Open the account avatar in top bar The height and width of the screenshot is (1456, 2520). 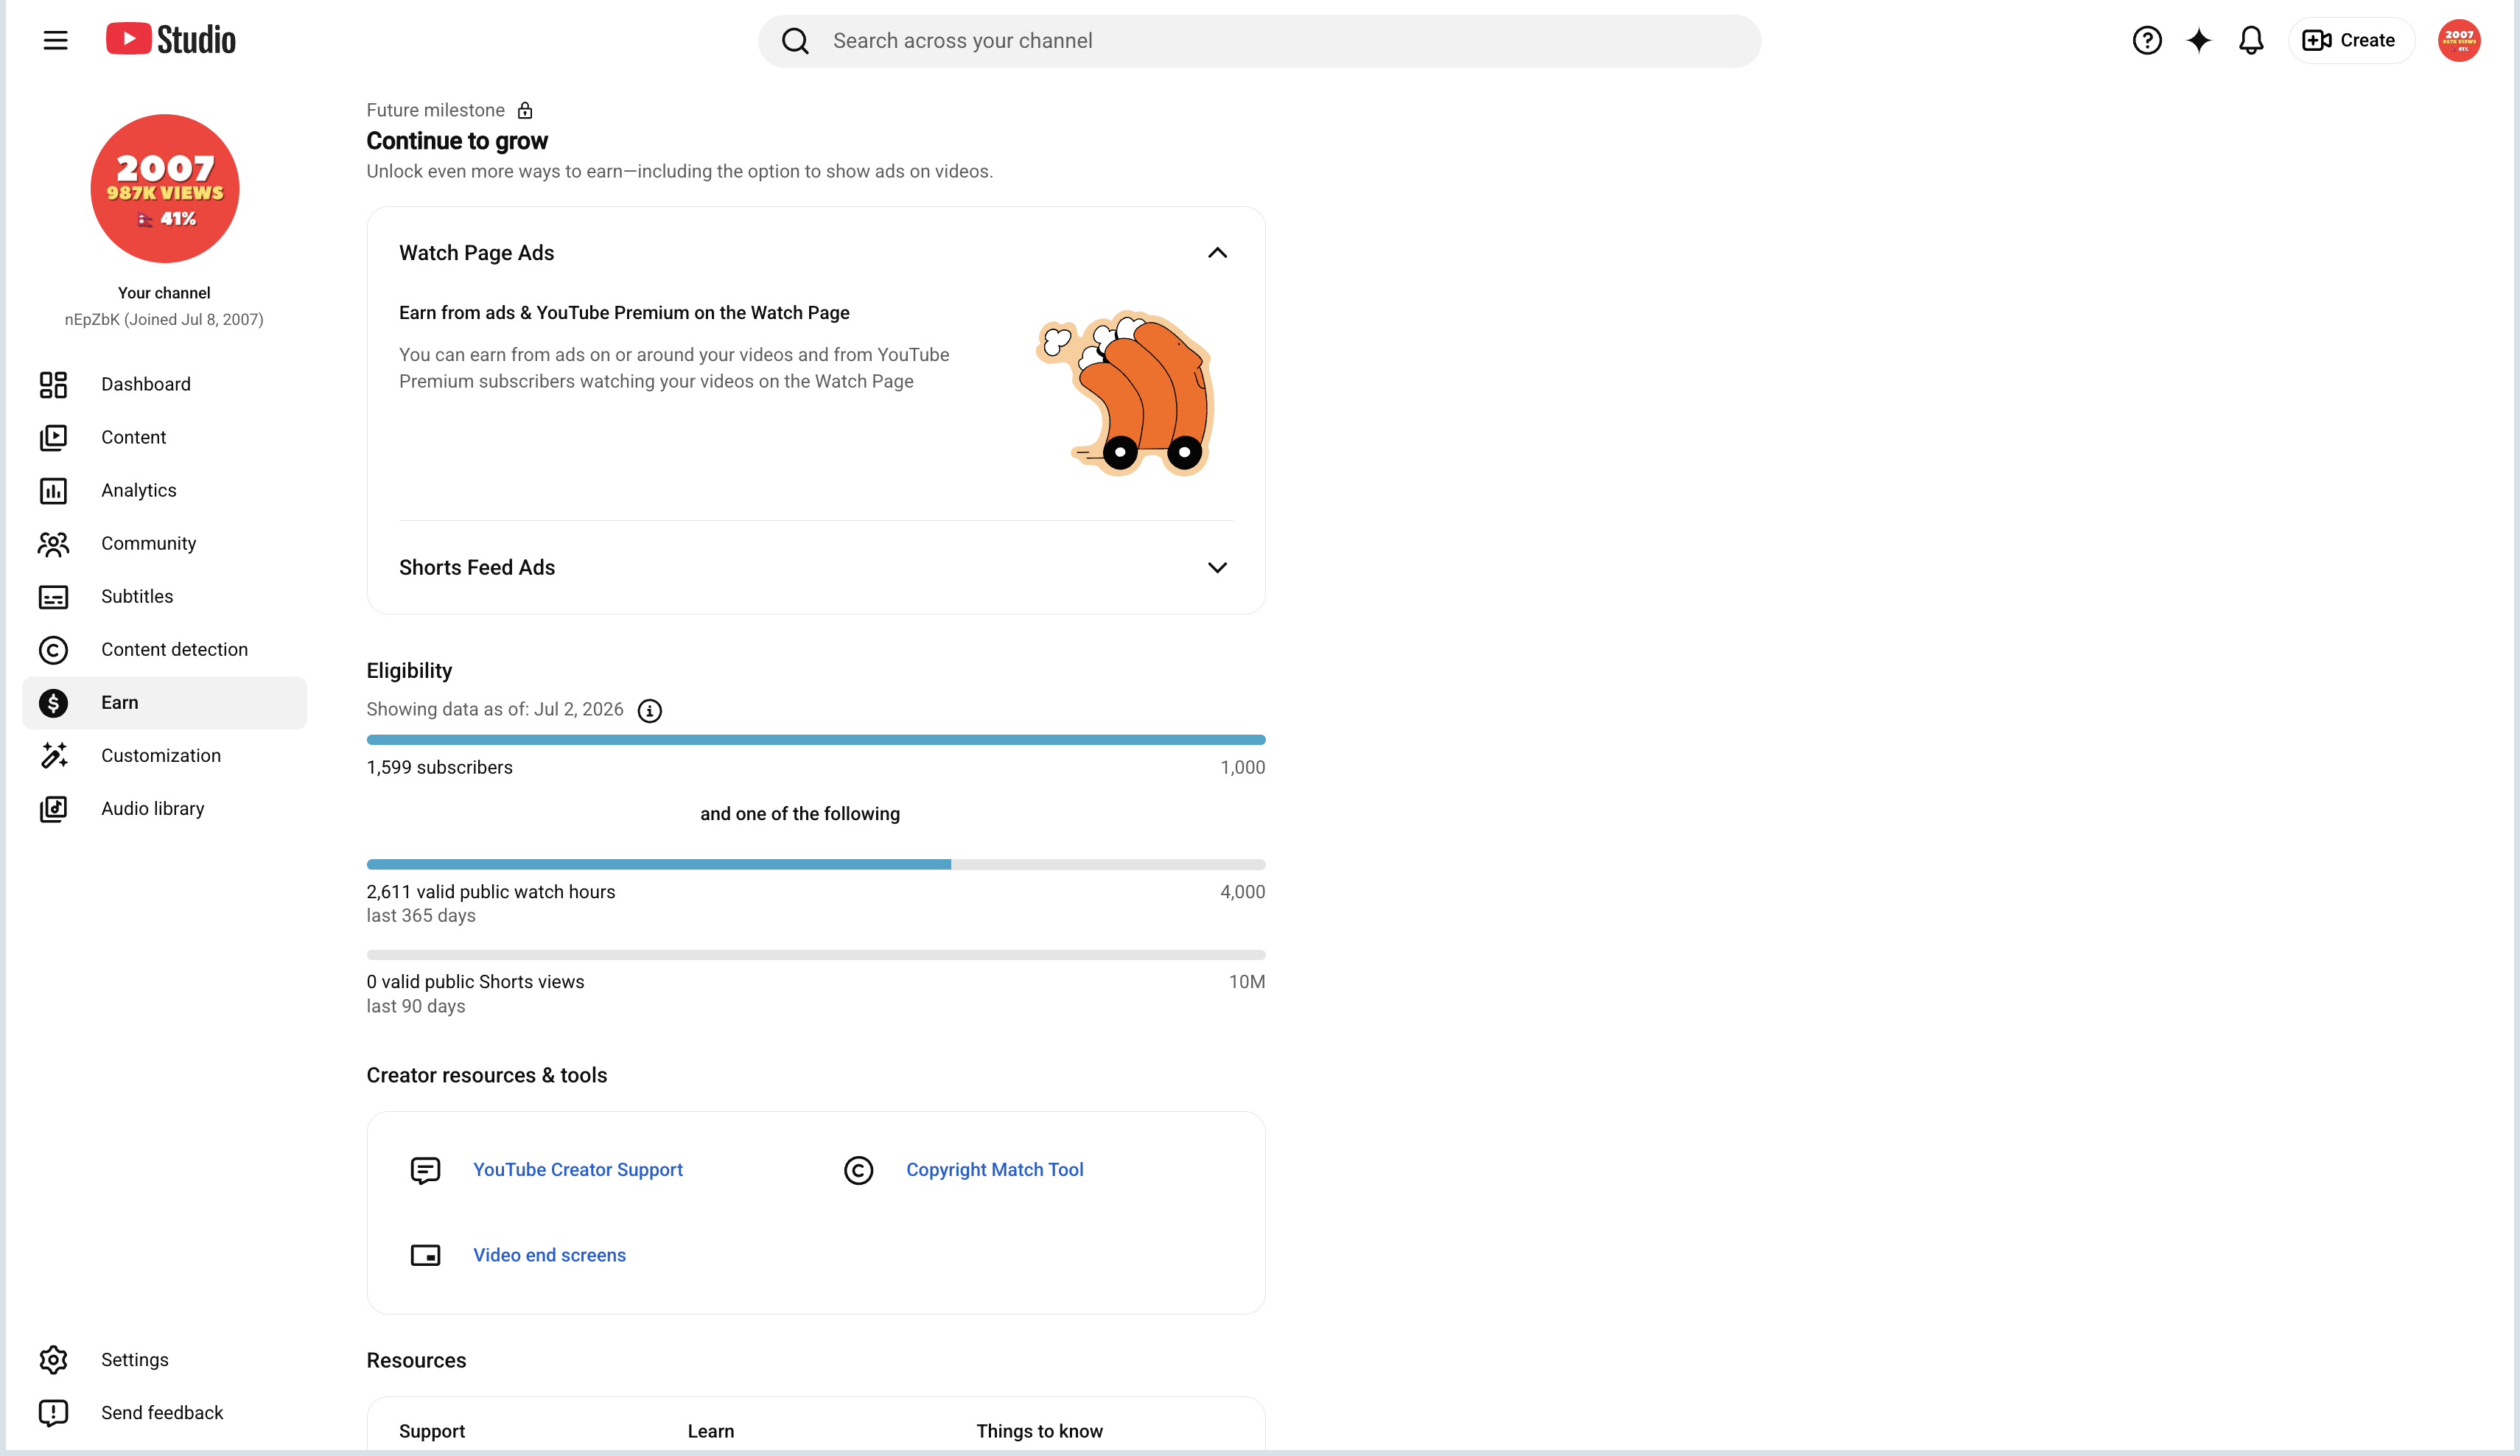[2459, 40]
